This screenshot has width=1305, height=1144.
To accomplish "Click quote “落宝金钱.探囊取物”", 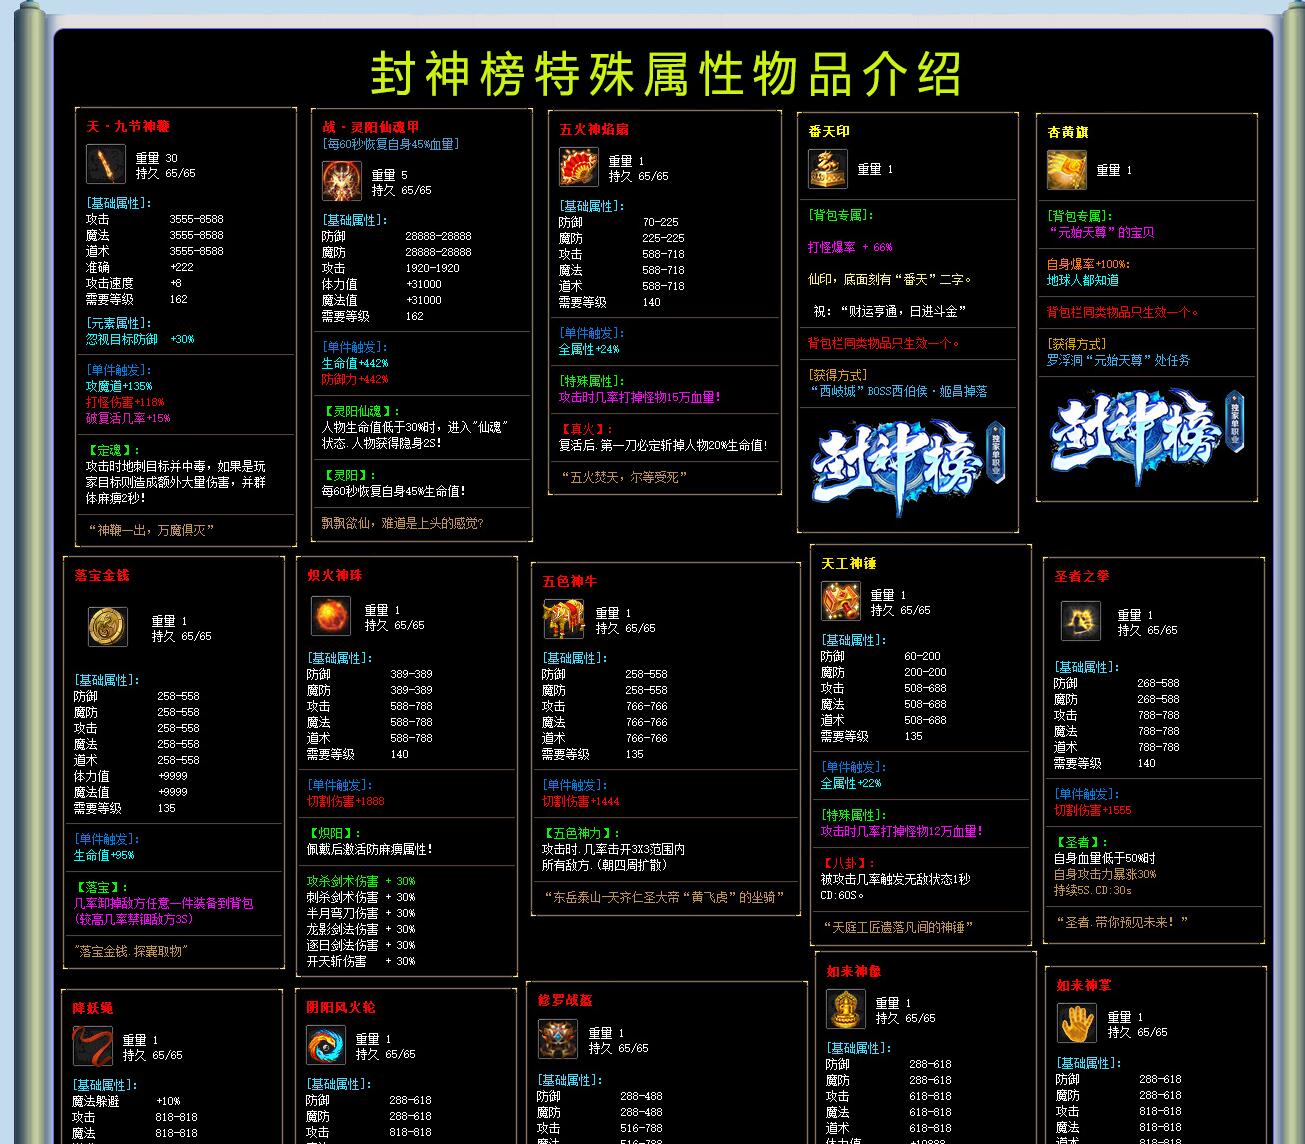I will coord(131,951).
